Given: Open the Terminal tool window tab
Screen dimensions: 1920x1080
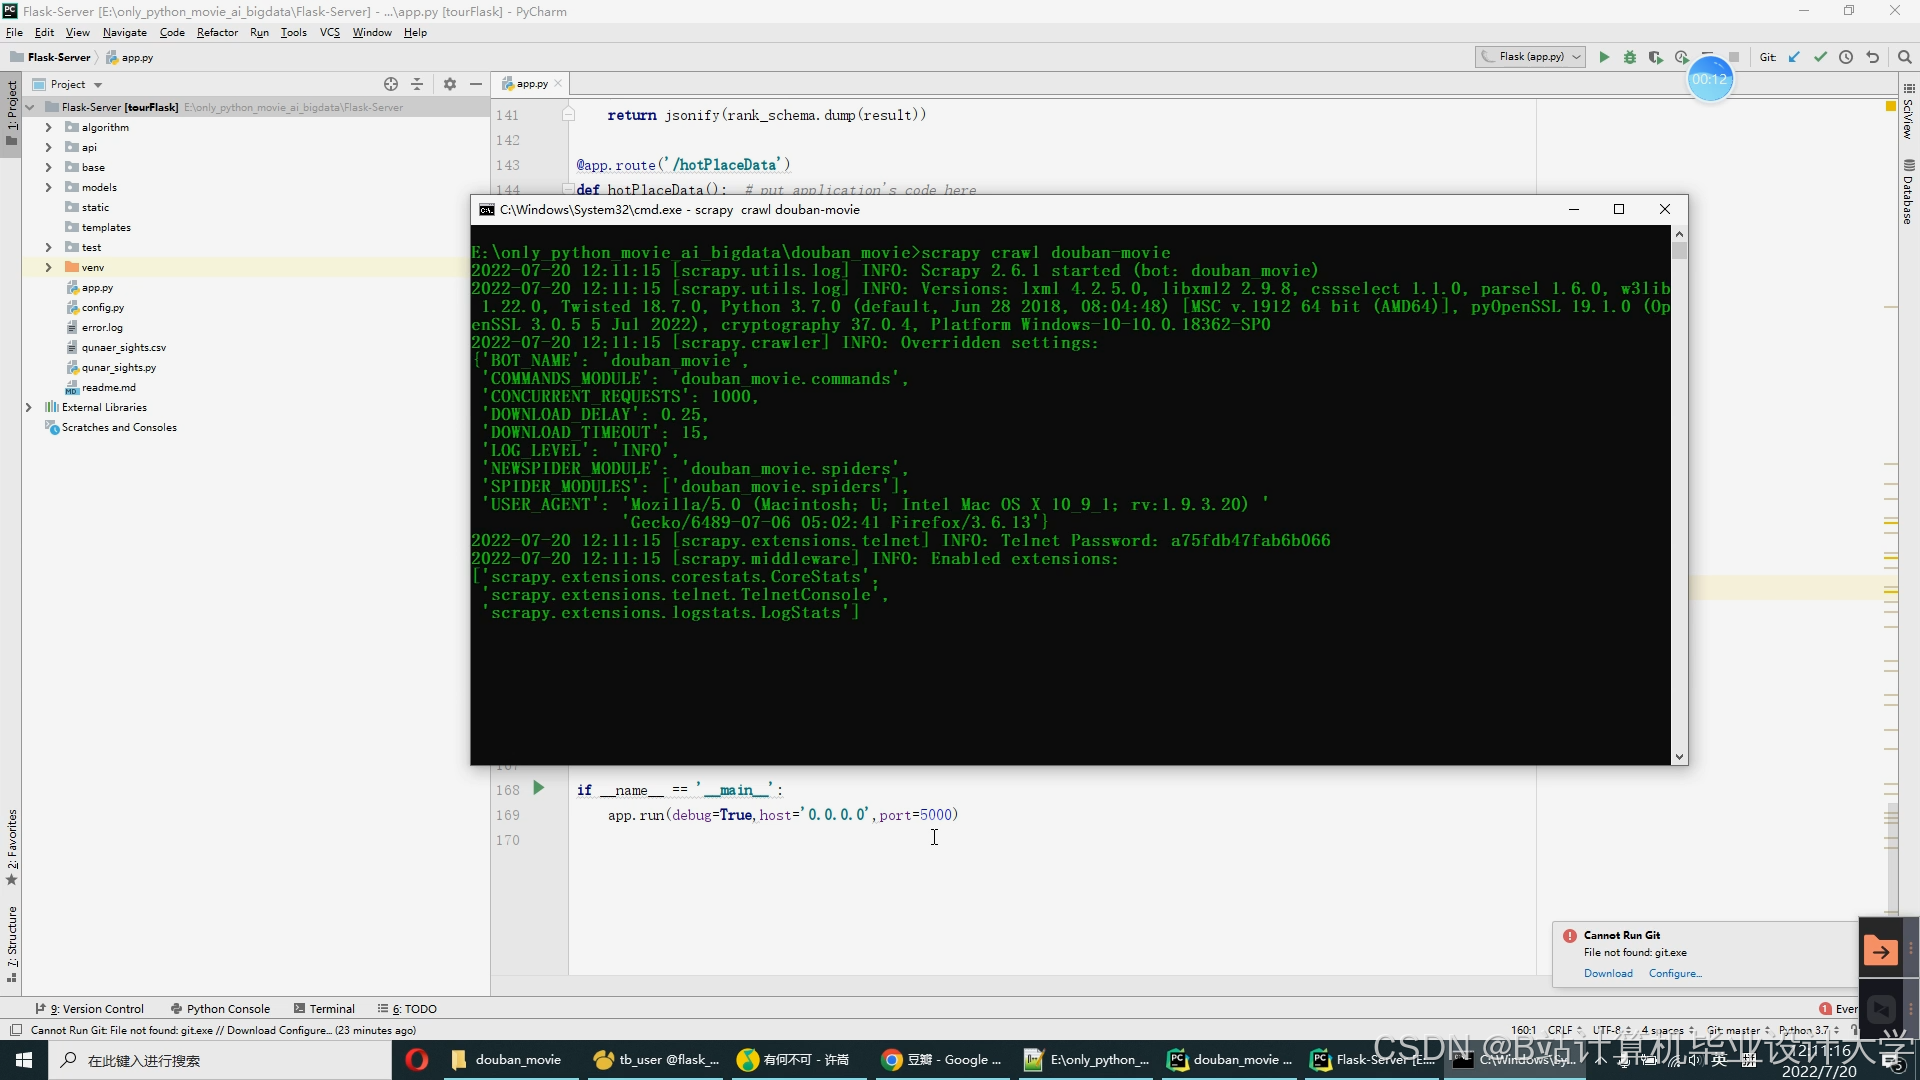Looking at the screenshot, I should [x=325, y=1009].
